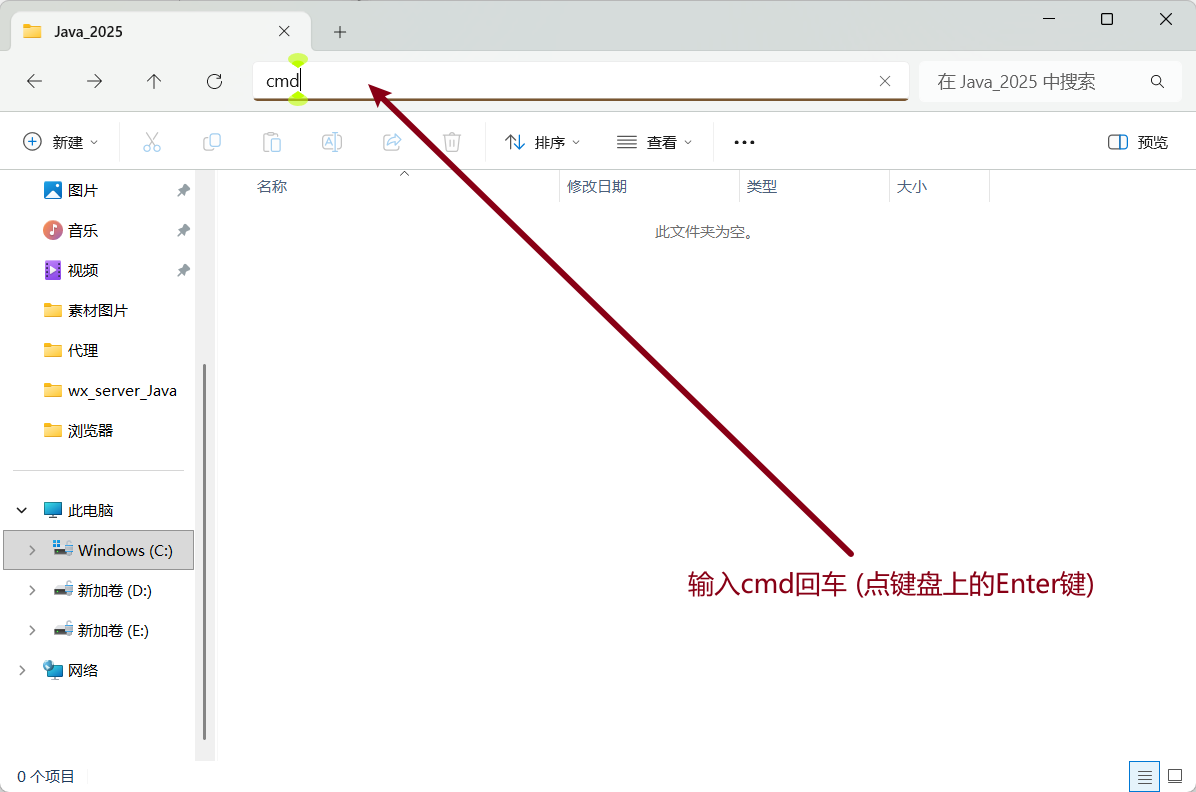Click the Share icon in toolbar
Screen dimensions: 1196x792
pos(392,142)
